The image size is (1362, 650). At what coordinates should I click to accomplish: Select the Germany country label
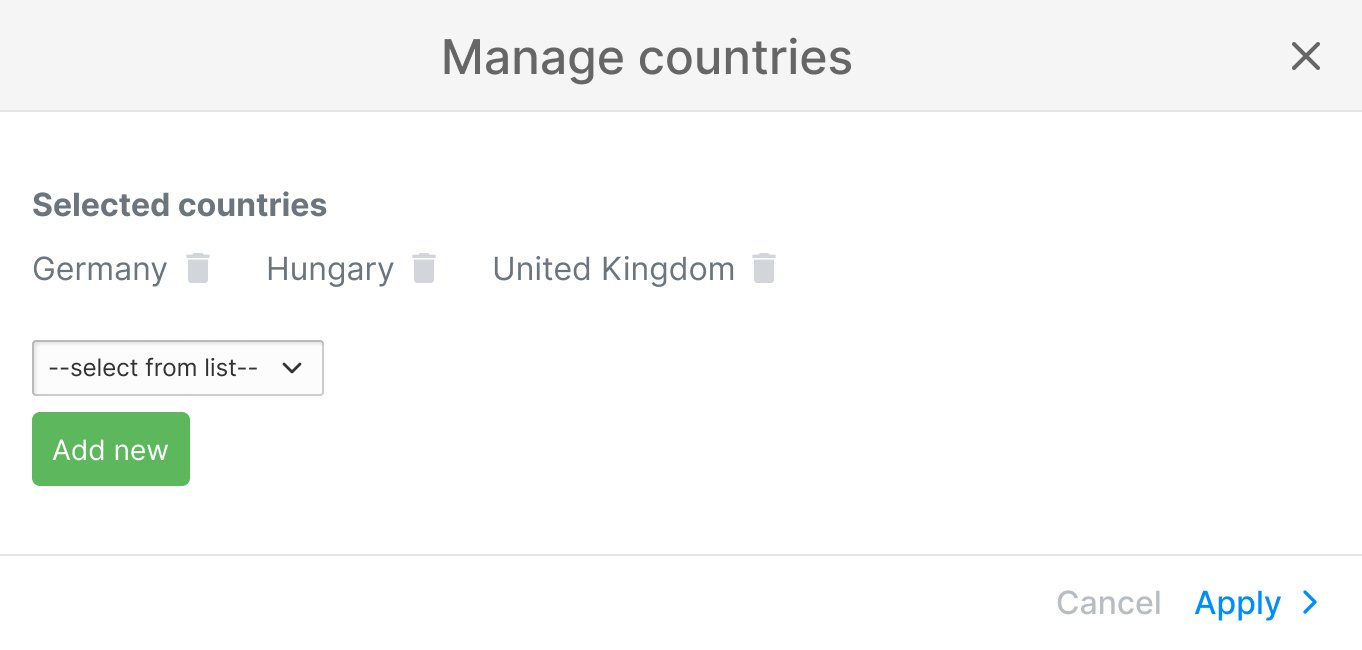[x=100, y=269]
